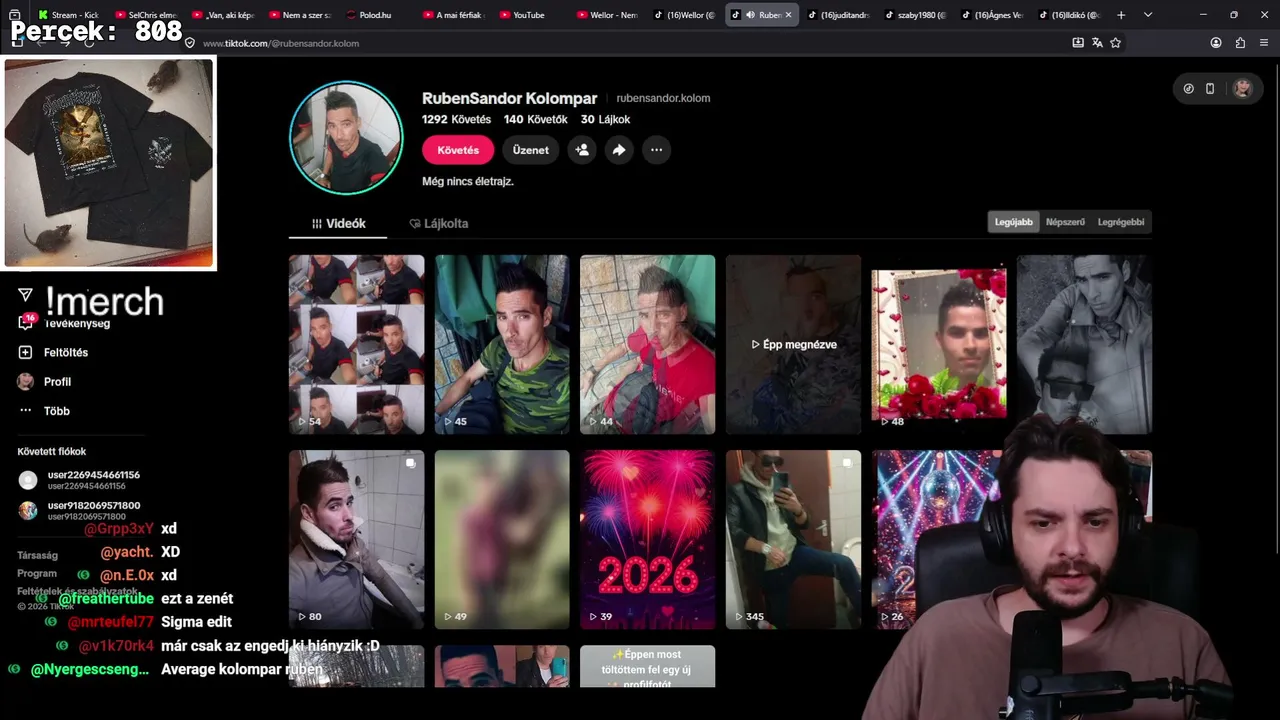Screen dimensions: 1280x720
Task: Open a new browser tab with the plus
Action: (1121, 15)
